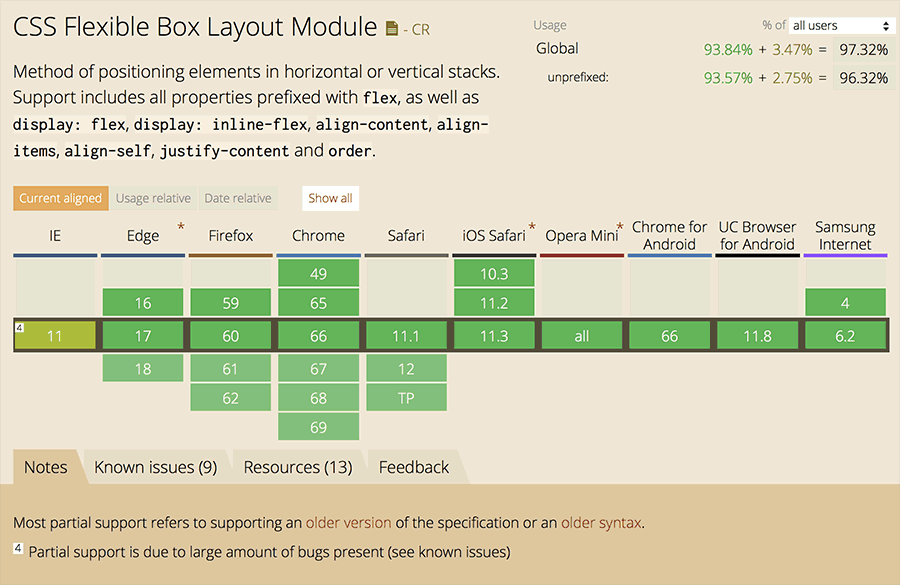Follow the 'older version' link
Image resolution: width=900 pixels, height=585 pixels.
348,522
